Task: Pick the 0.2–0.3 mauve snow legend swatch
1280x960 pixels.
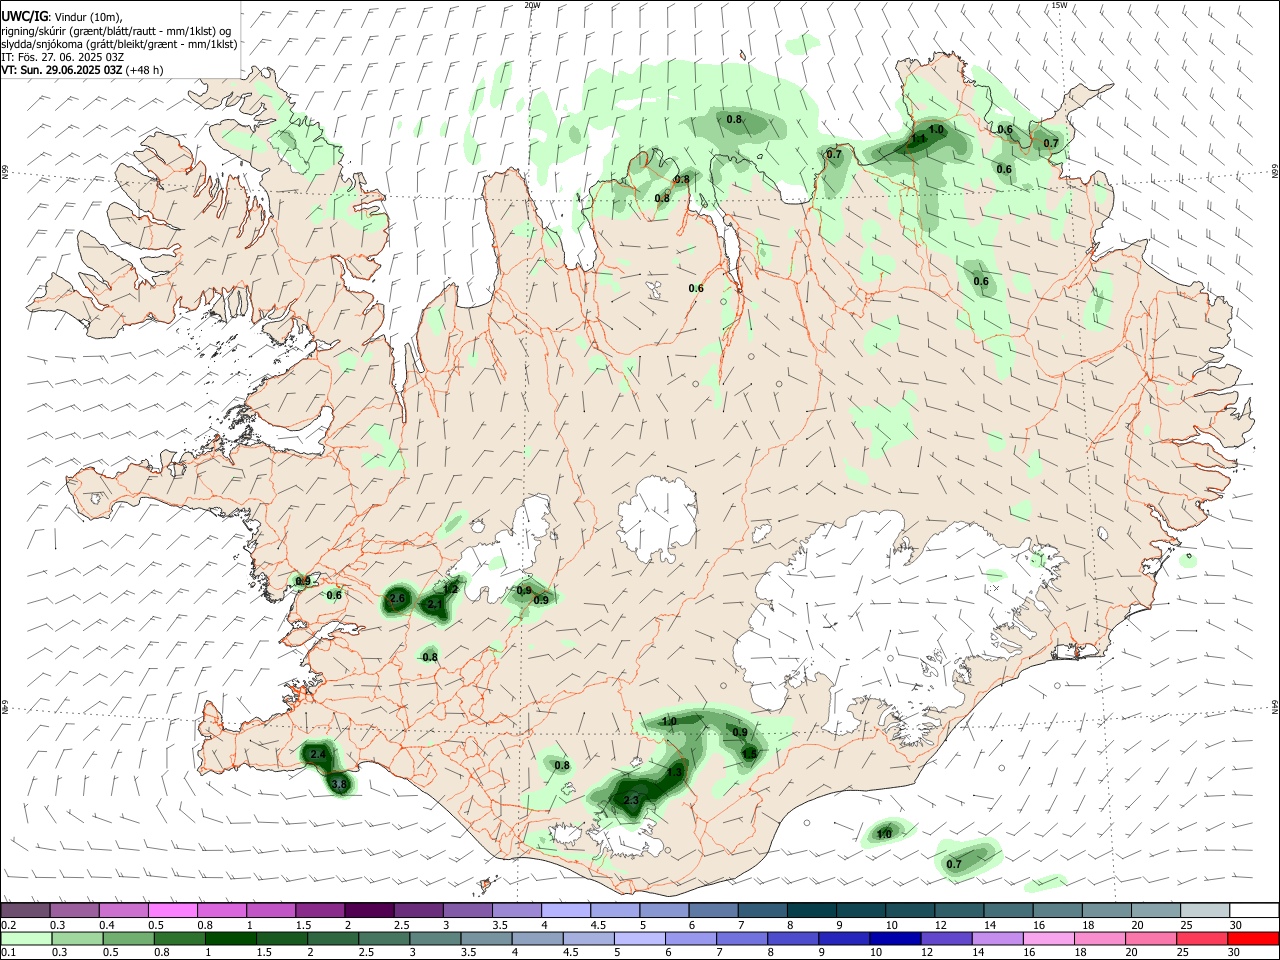Action: pyautogui.click(x=25, y=911)
